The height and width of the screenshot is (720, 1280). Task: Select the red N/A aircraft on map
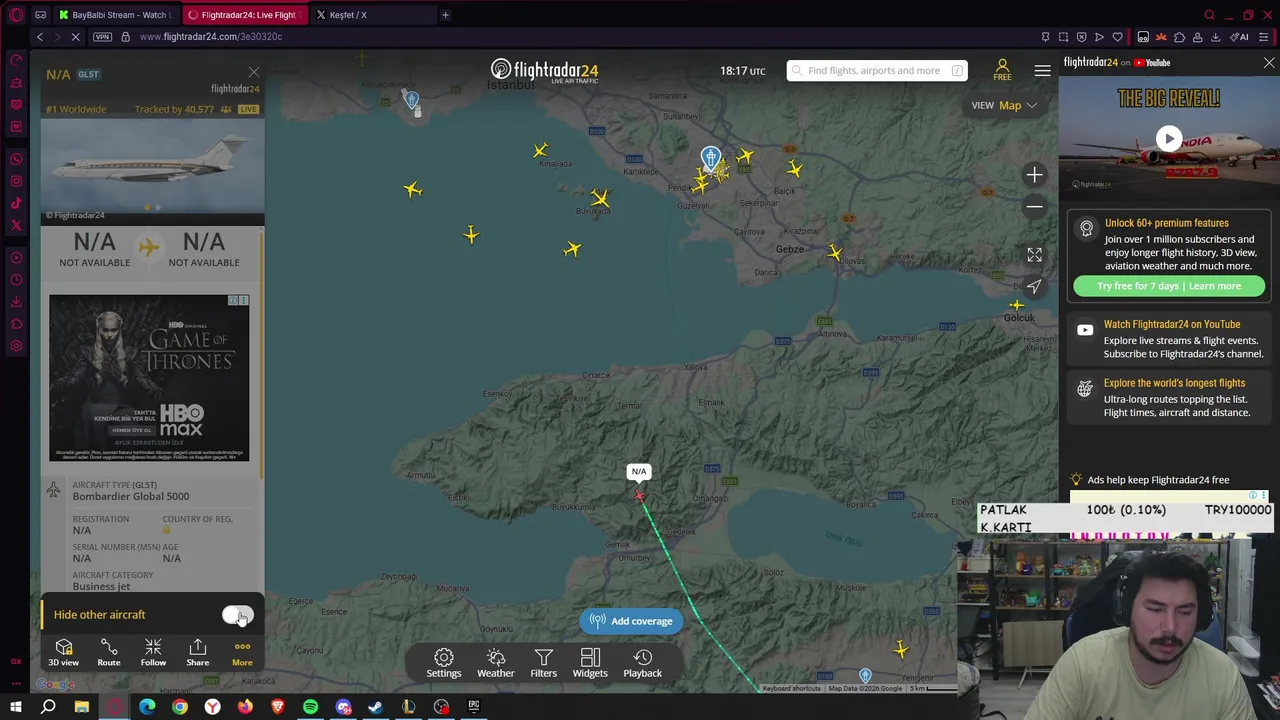(639, 496)
